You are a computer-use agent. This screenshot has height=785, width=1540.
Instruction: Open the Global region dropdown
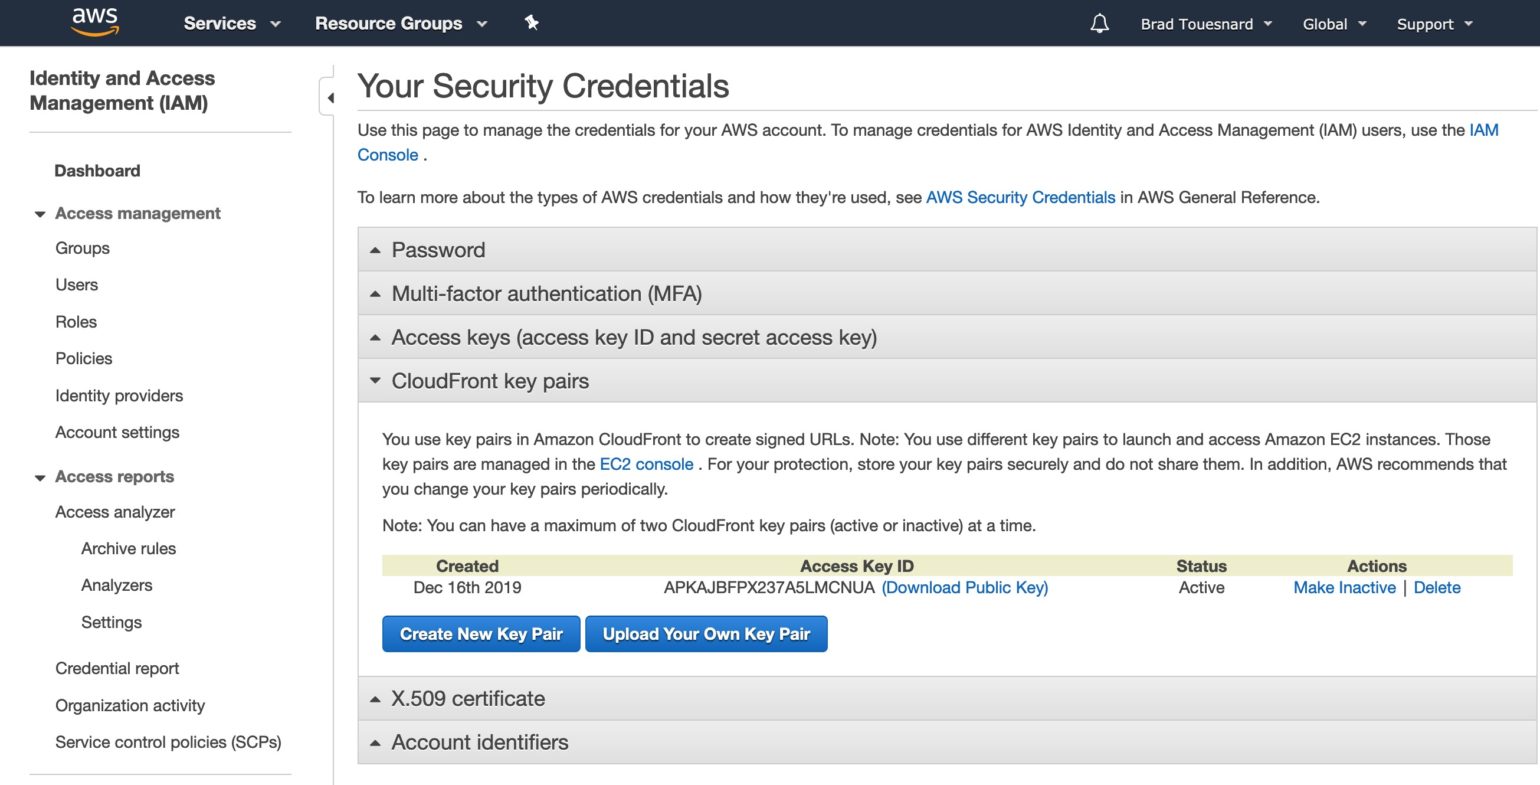[x=1334, y=24]
